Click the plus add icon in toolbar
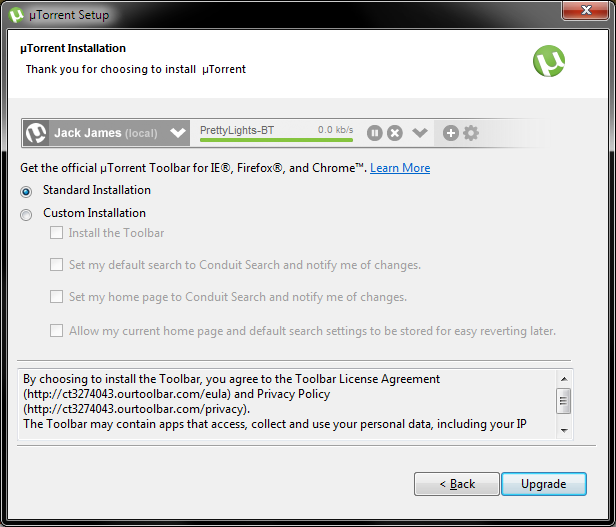This screenshot has height=527, width=616. pyautogui.click(x=451, y=133)
